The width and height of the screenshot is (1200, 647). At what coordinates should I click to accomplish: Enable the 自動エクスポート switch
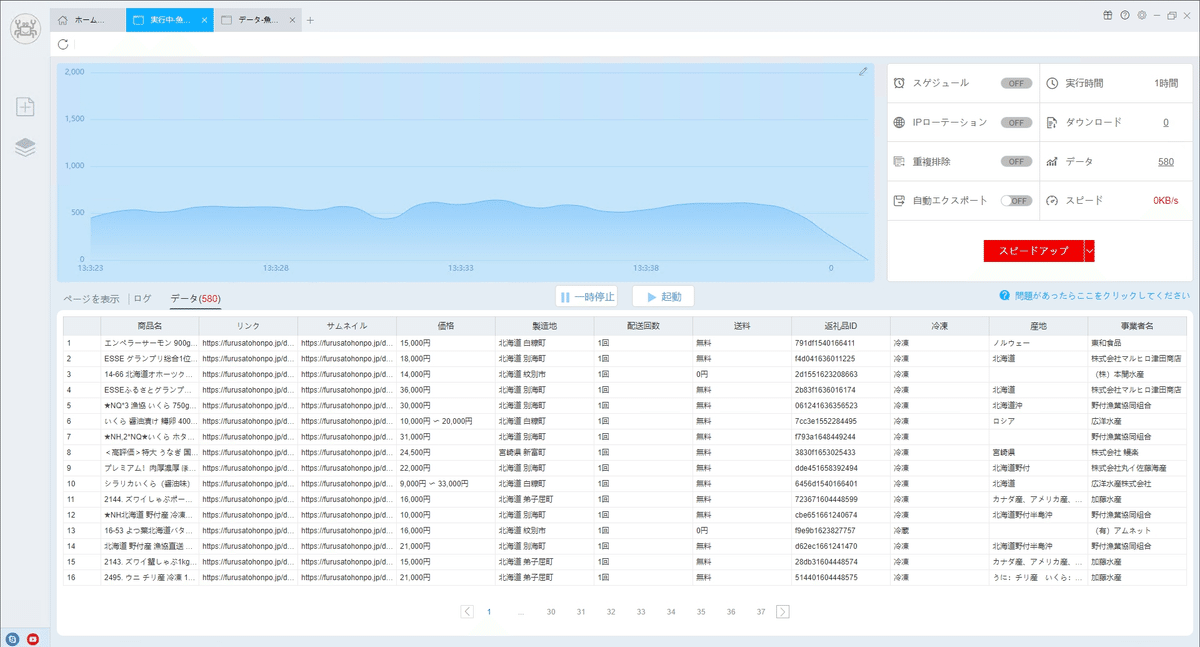[1016, 200]
